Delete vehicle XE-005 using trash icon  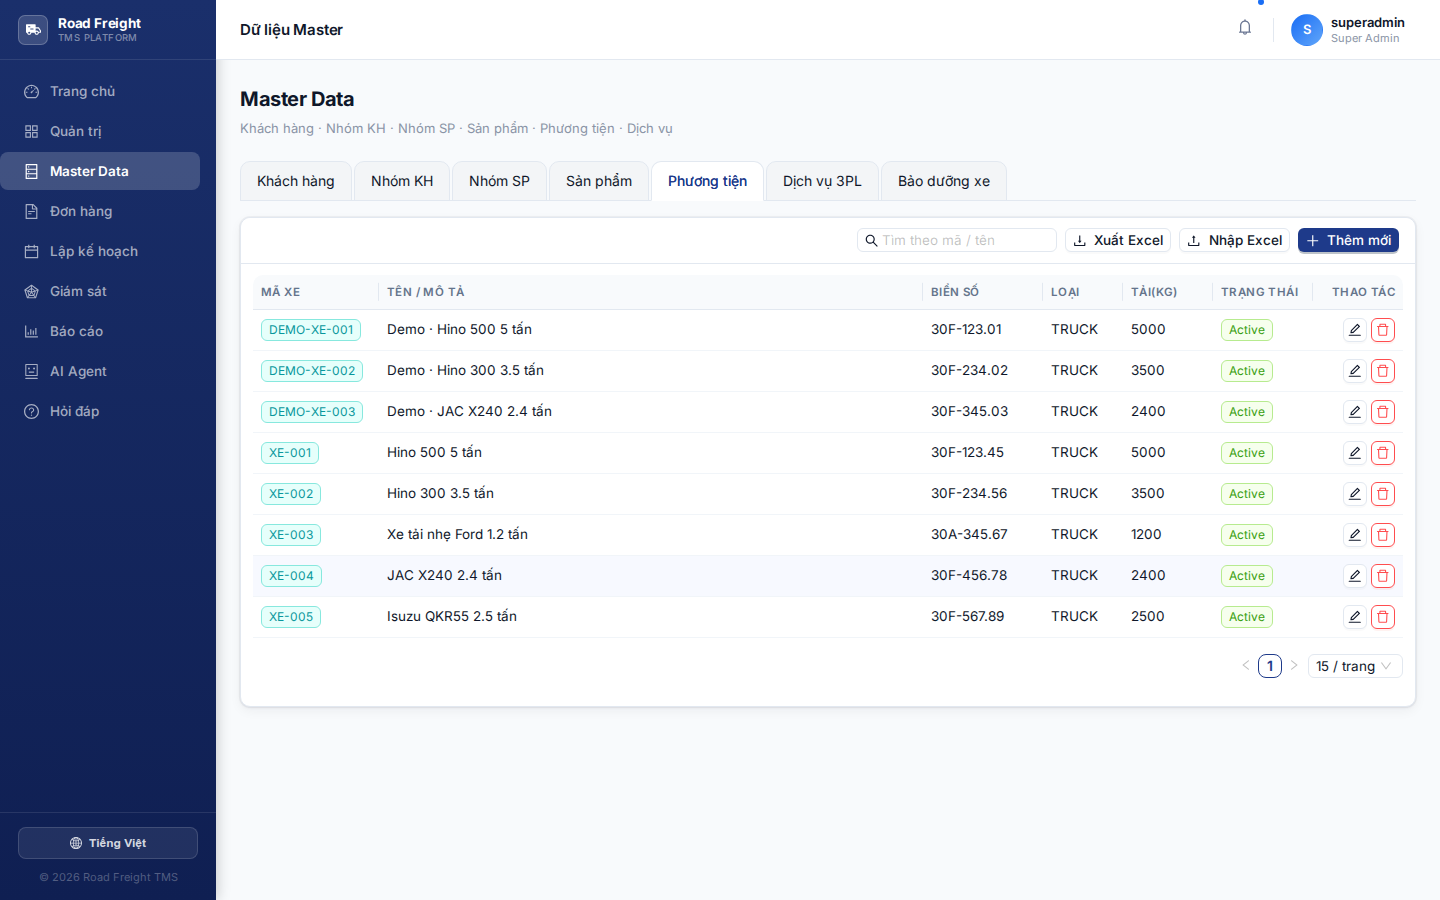tap(1383, 617)
